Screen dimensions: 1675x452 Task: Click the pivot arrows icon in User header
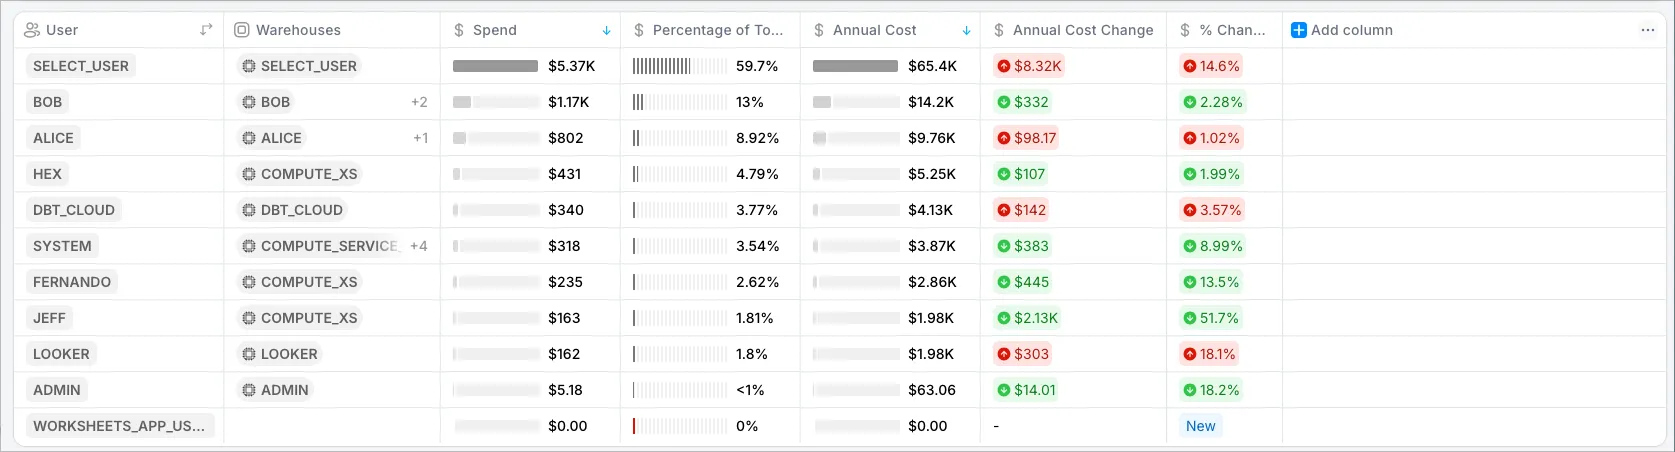tap(206, 30)
